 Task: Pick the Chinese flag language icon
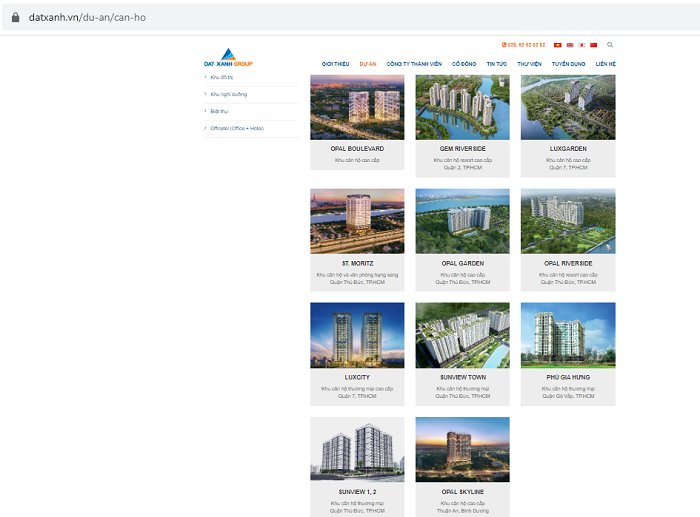(x=593, y=45)
